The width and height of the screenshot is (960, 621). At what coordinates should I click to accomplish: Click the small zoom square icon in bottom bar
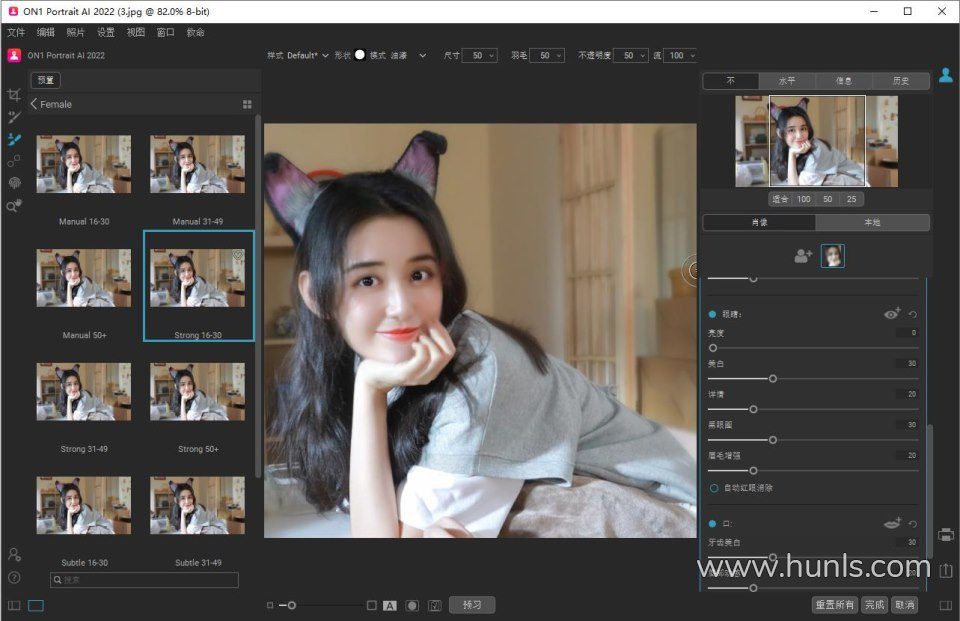pyautogui.click(x=270, y=605)
